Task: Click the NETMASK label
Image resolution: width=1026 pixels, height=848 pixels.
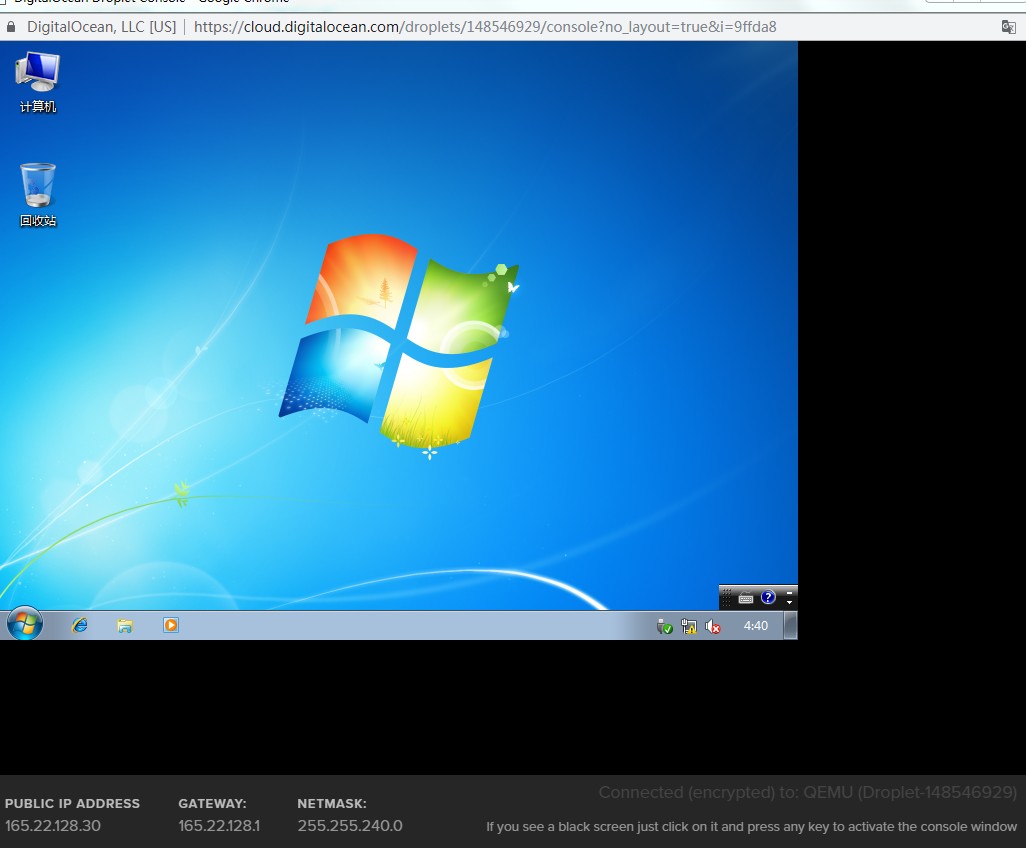Action: tap(332, 804)
